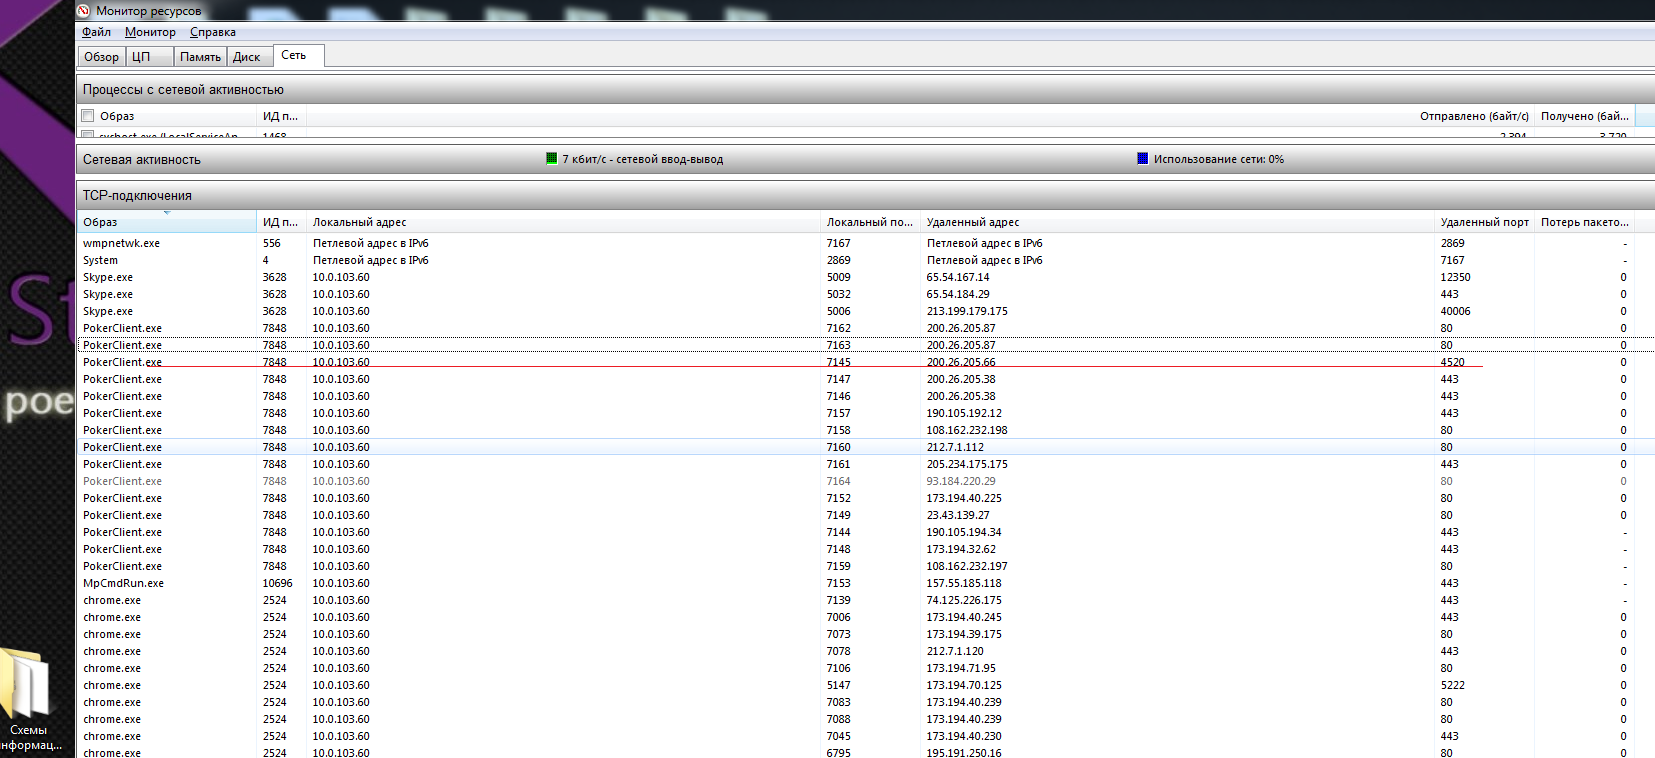Sort TCP connections by 'Образ' column header
This screenshot has height=758, width=1655.
[x=167, y=222]
